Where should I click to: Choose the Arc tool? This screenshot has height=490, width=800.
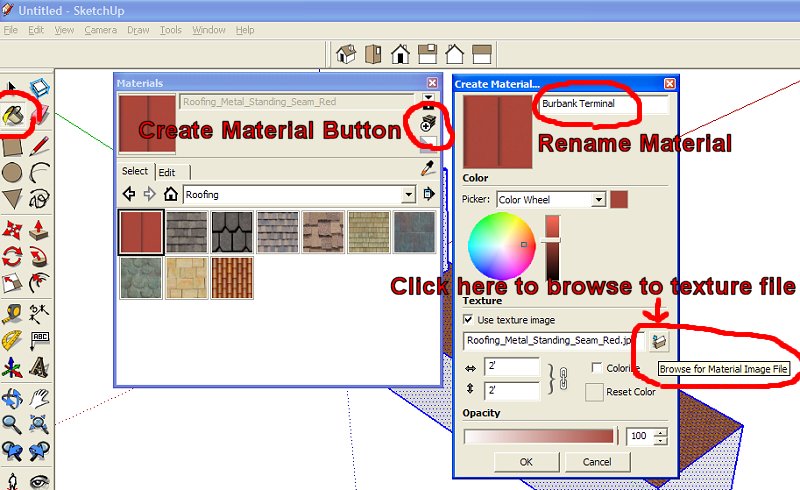[39, 173]
